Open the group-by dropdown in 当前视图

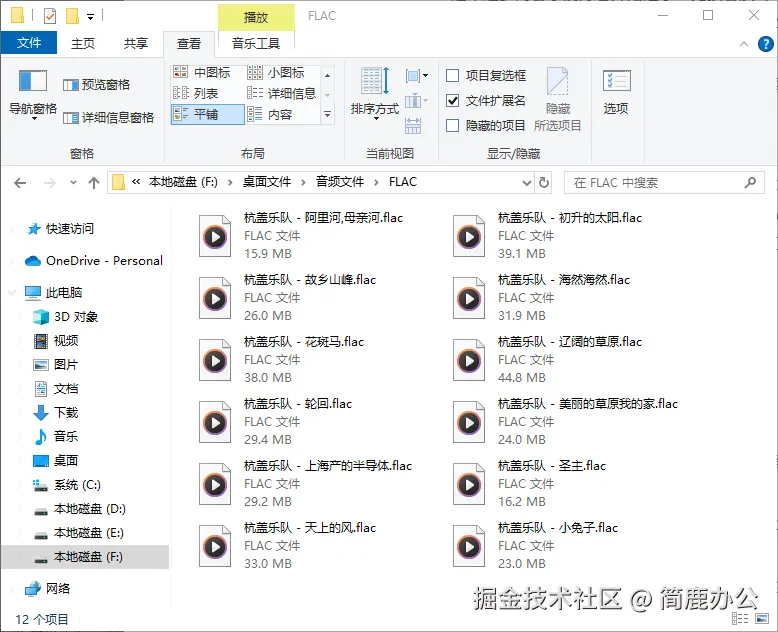coord(416,75)
